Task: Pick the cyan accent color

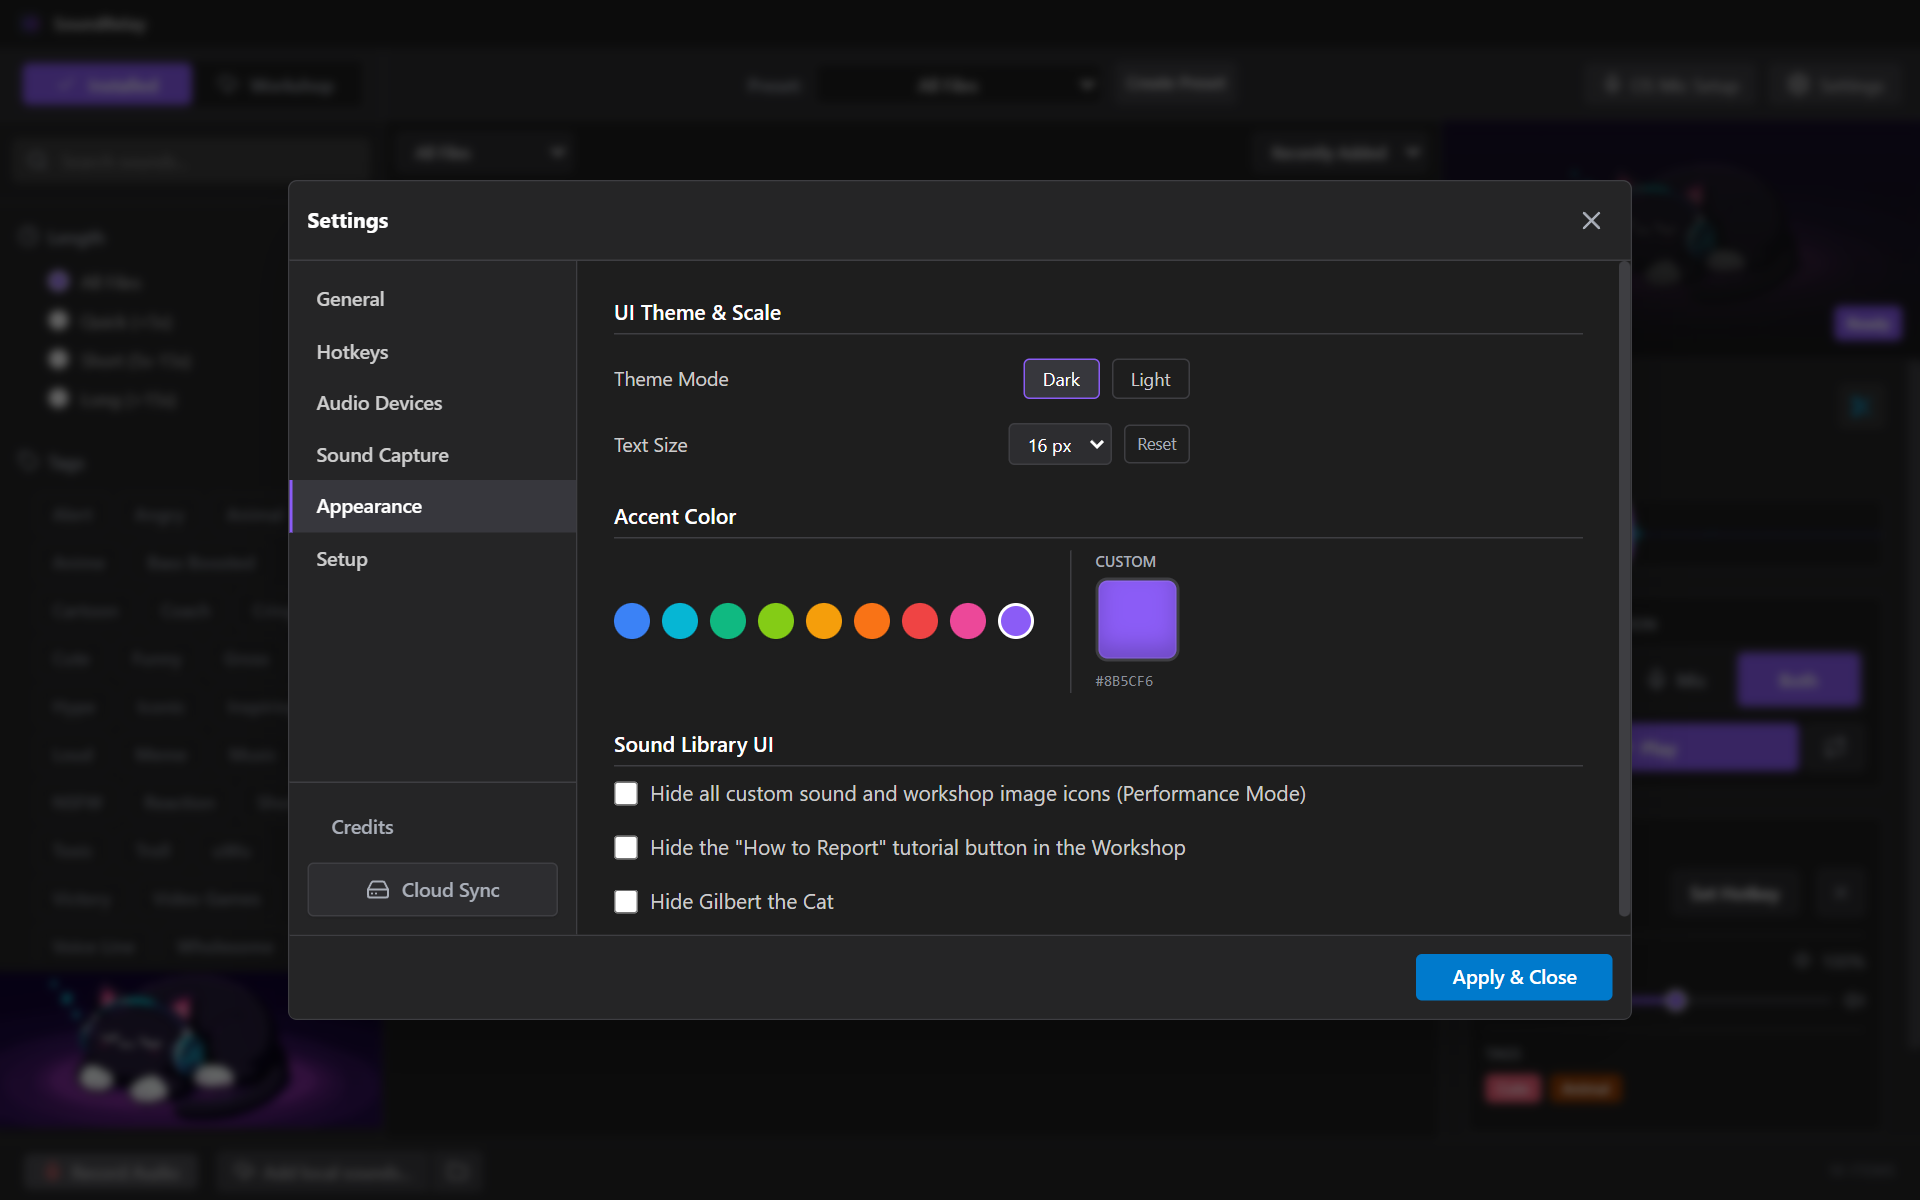Action: point(680,621)
